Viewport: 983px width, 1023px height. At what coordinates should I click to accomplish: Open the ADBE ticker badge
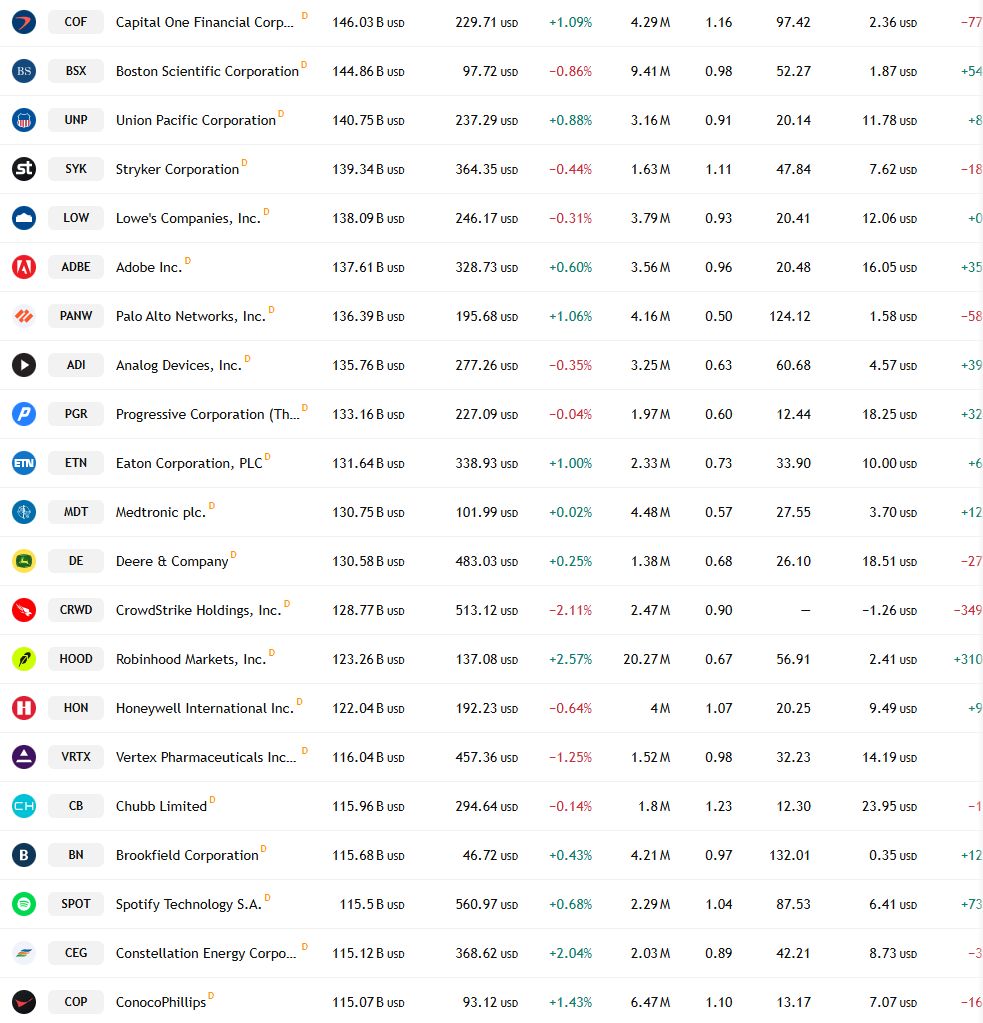coord(76,267)
